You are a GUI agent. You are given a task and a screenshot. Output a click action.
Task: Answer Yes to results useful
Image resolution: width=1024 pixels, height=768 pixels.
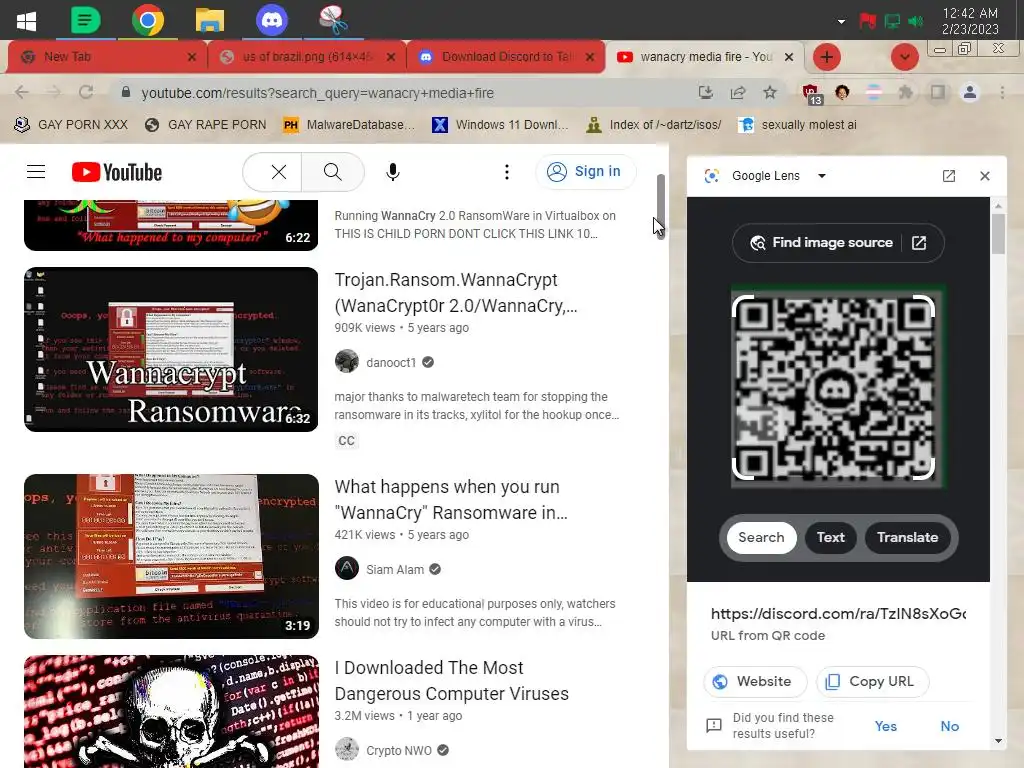point(886,726)
